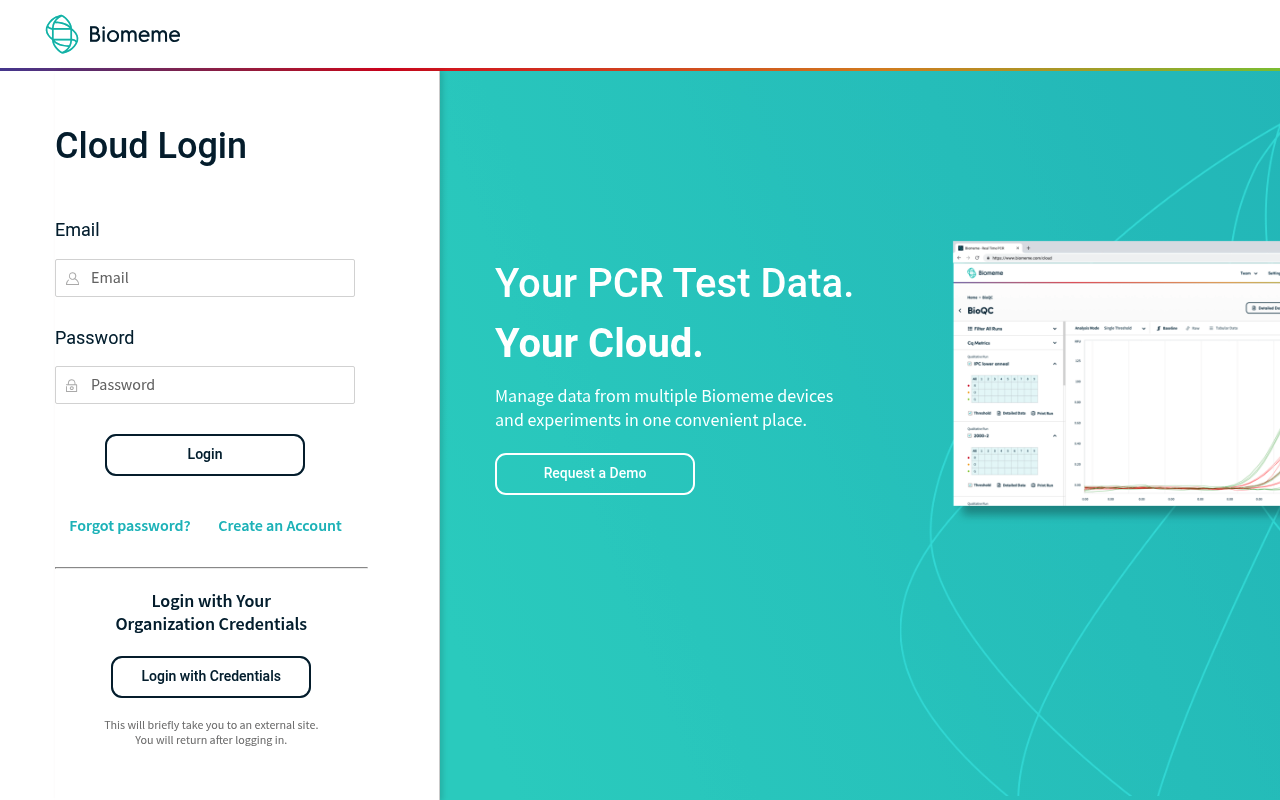This screenshot has width=1280, height=800.
Task: Click 'Manage data from multiple Biomeme devices' text
Action: (664, 408)
